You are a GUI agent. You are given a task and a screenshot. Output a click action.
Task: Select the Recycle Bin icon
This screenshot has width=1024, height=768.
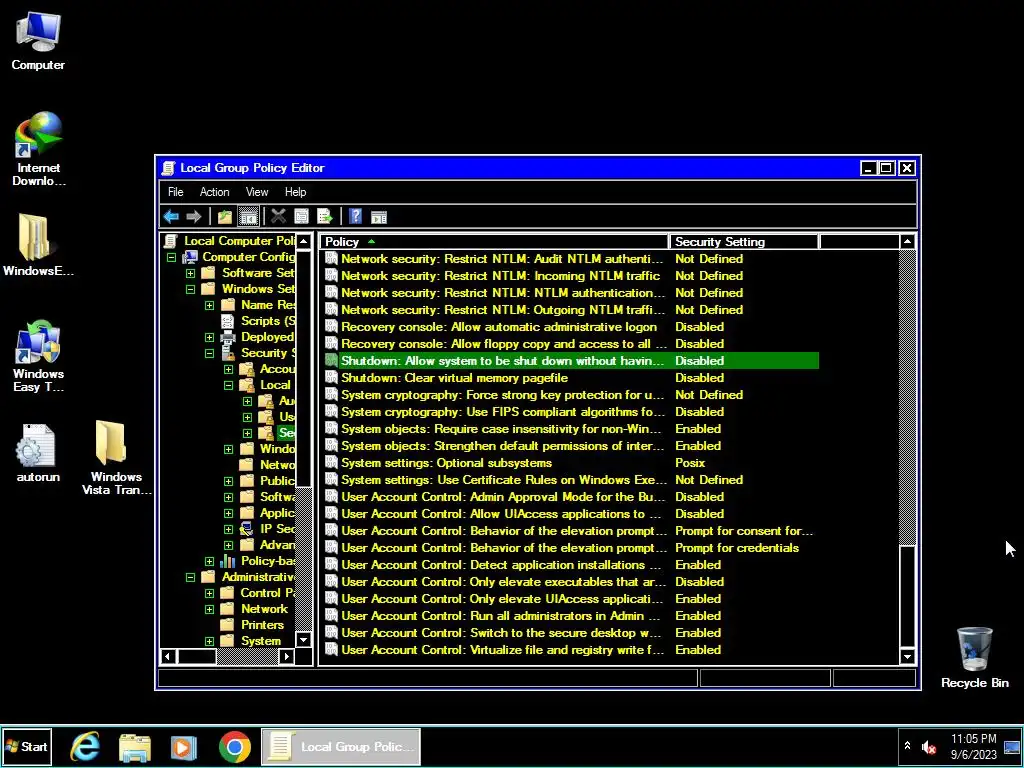[974, 658]
